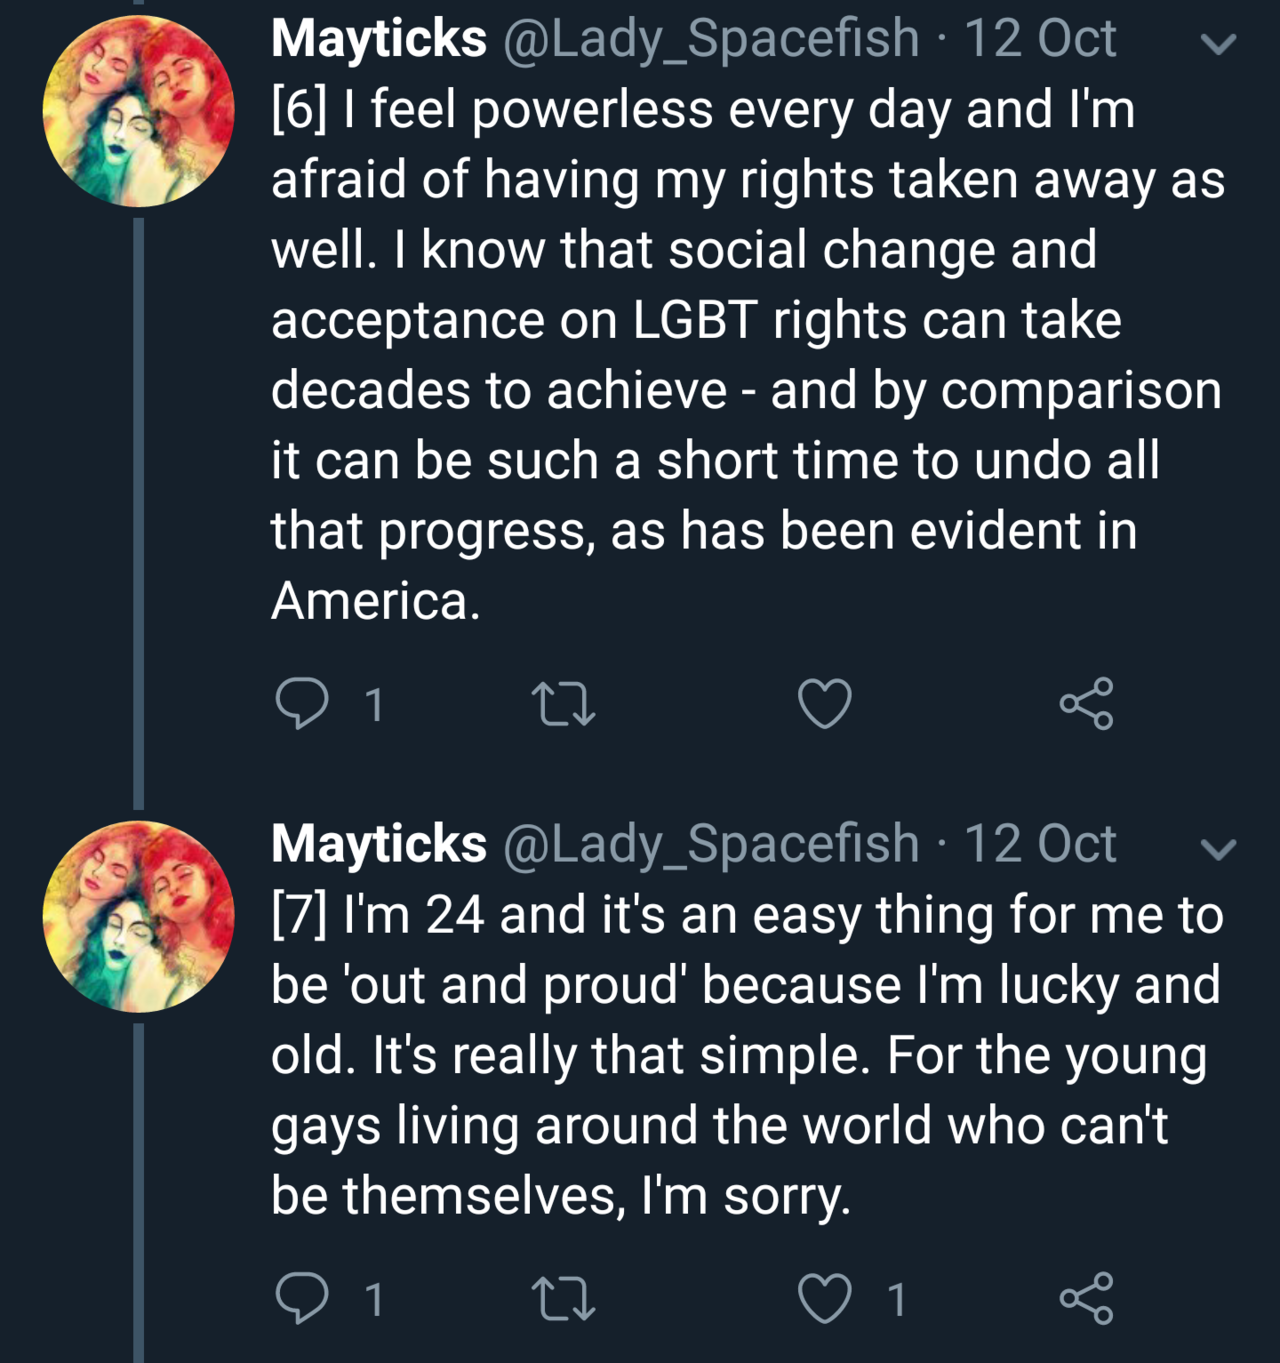The width and height of the screenshot is (1280, 1363).
Task: Open Mayticks profile picture on tweet [6]
Action: point(138,111)
